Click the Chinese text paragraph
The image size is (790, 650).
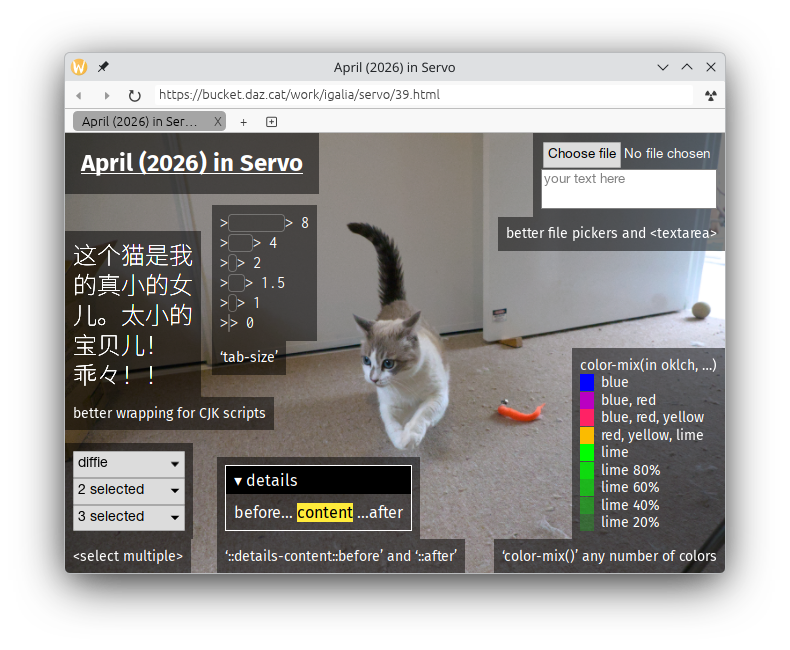[x=133, y=315]
